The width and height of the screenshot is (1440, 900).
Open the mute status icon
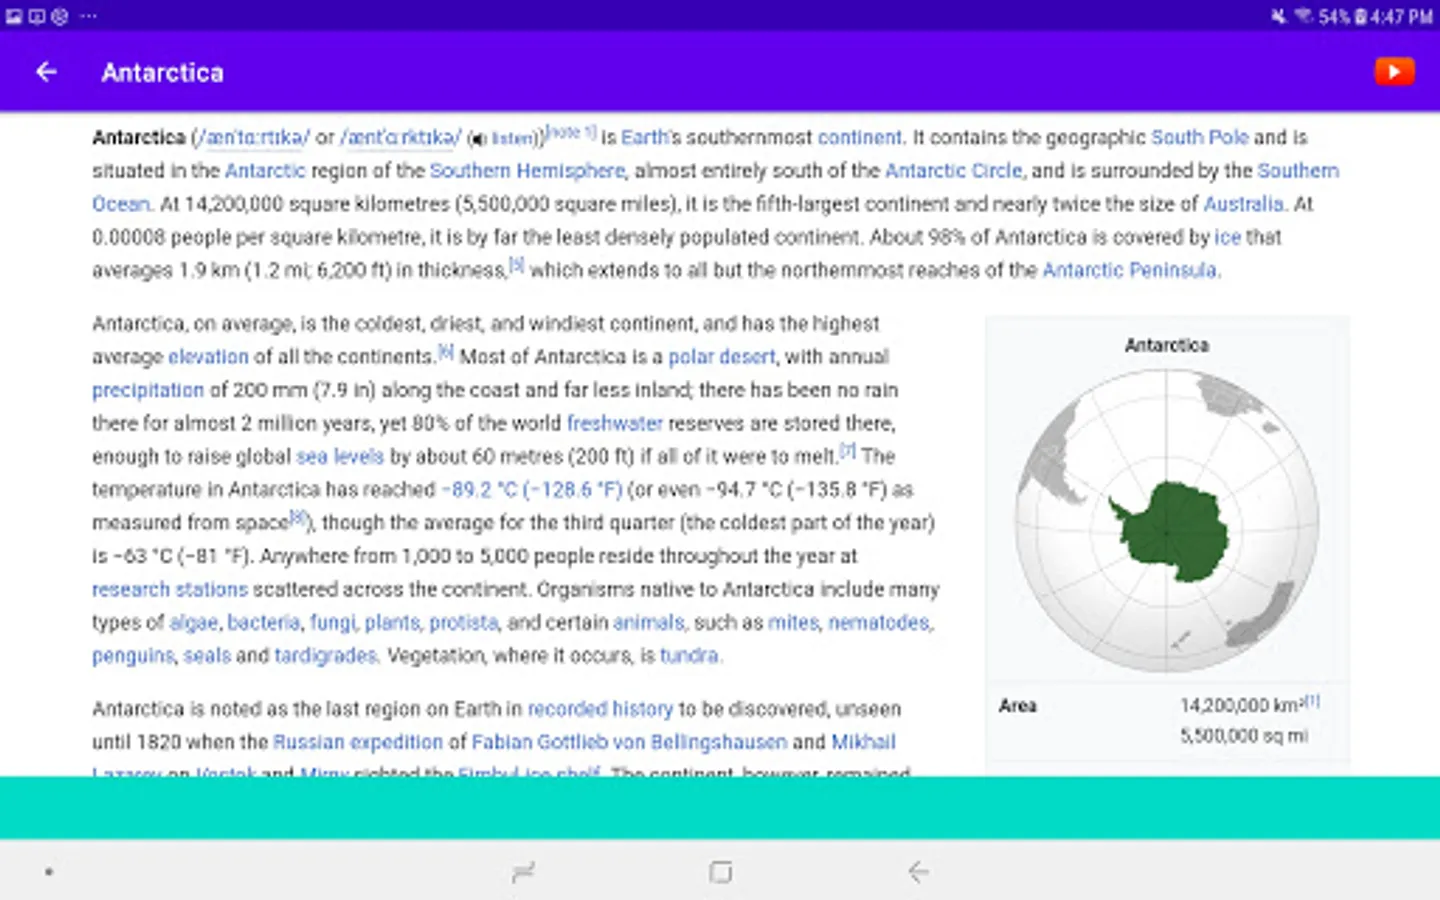pyautogui.click(x=1278, y=16)
